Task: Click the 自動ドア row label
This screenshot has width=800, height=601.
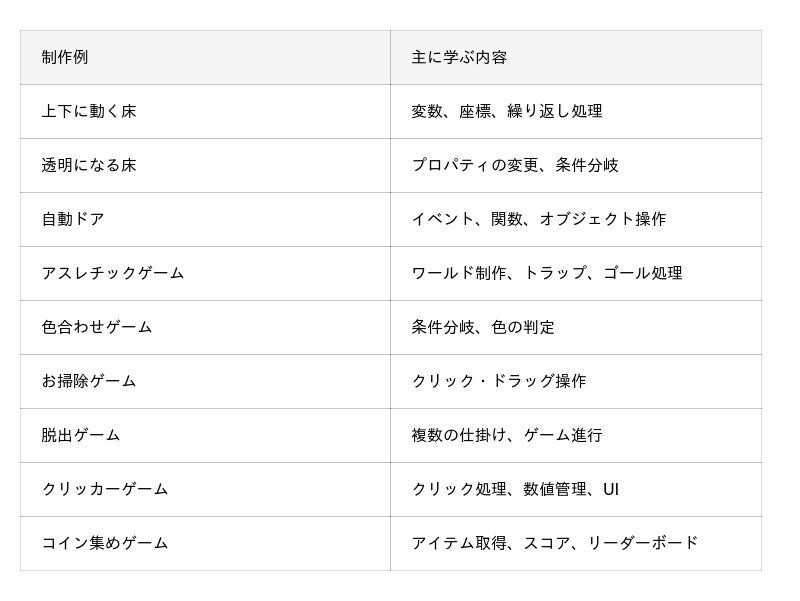Action: coord(205,219)
